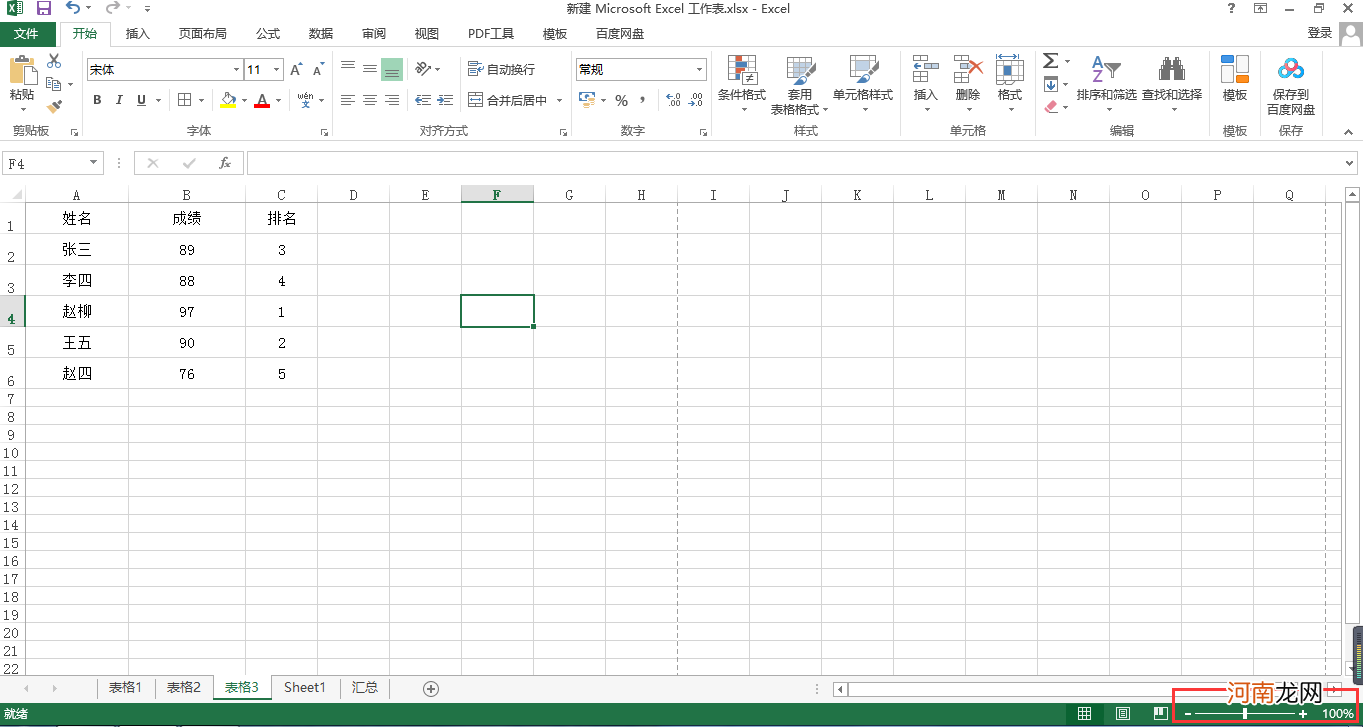Cut the selection with scissors icon
The image size is (1363, 727).
(54, 62)
